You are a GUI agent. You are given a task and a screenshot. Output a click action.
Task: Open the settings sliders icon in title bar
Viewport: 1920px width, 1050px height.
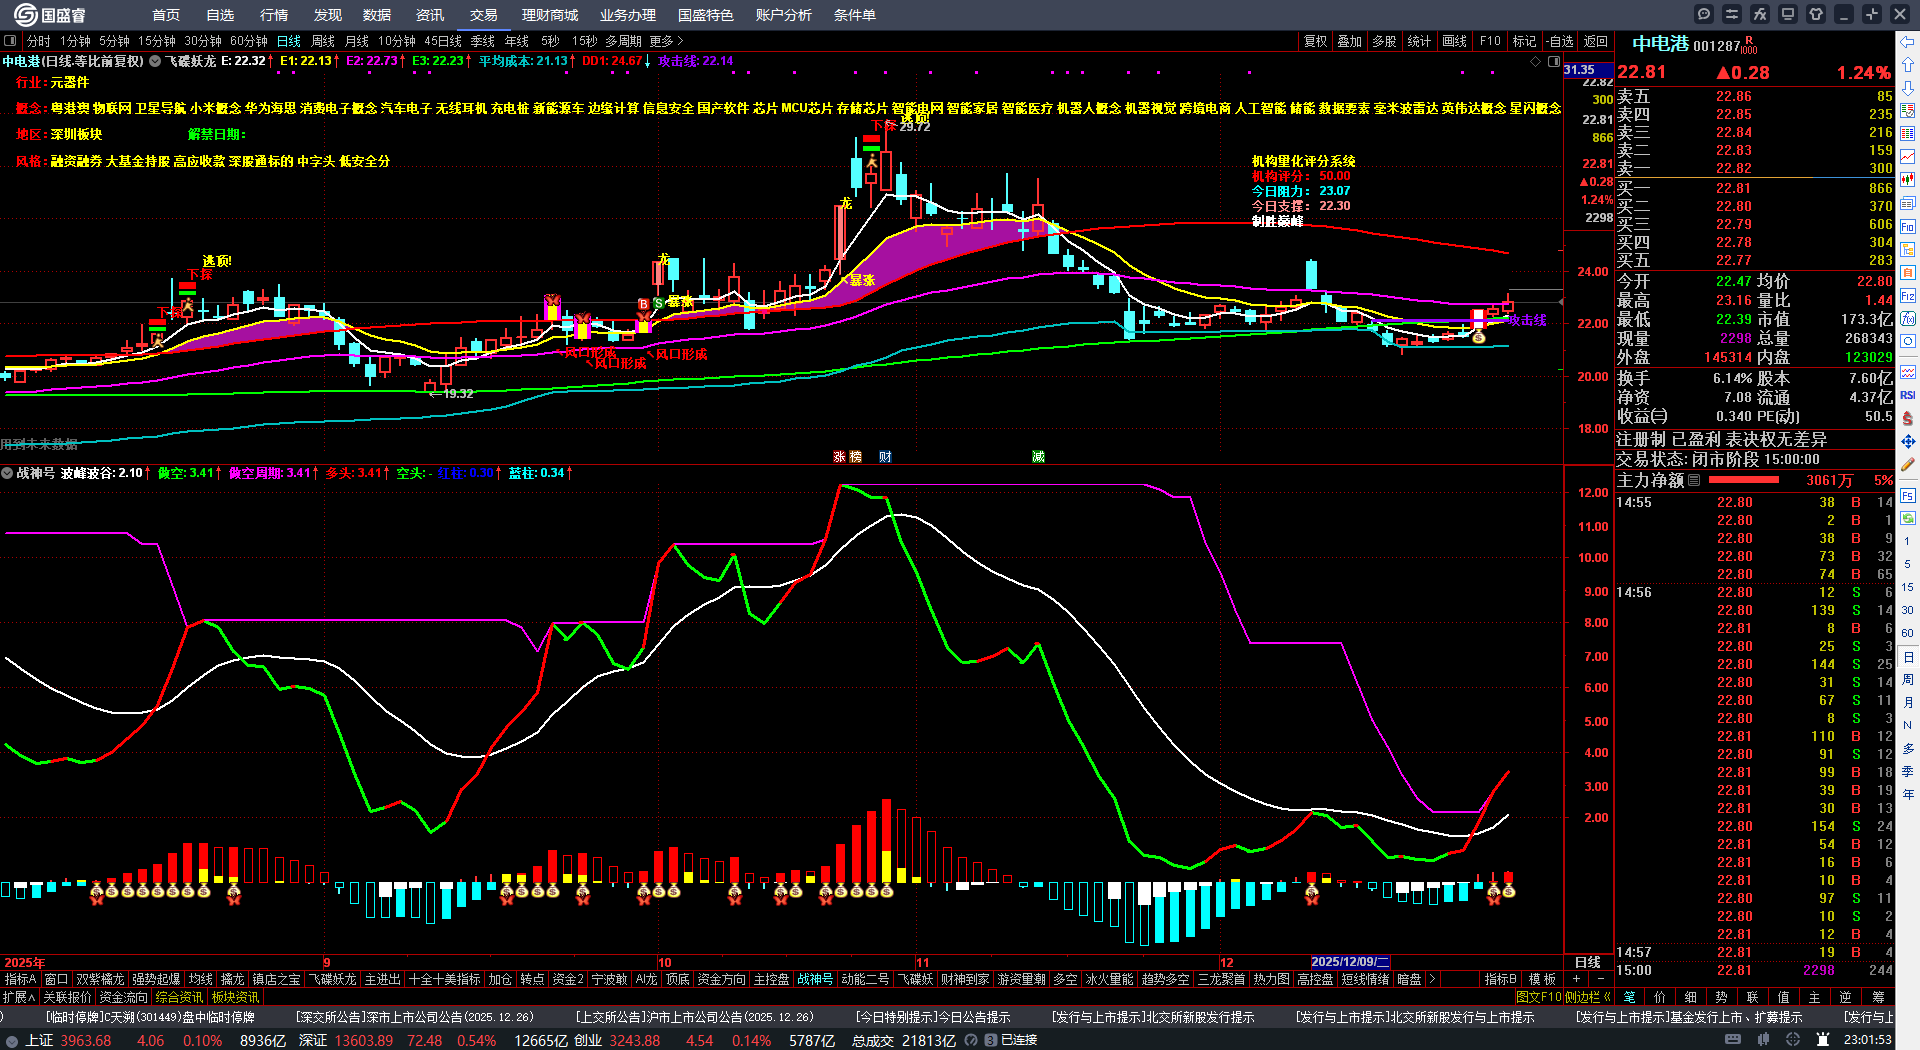pyautogui.click(x=1732, y=14)
